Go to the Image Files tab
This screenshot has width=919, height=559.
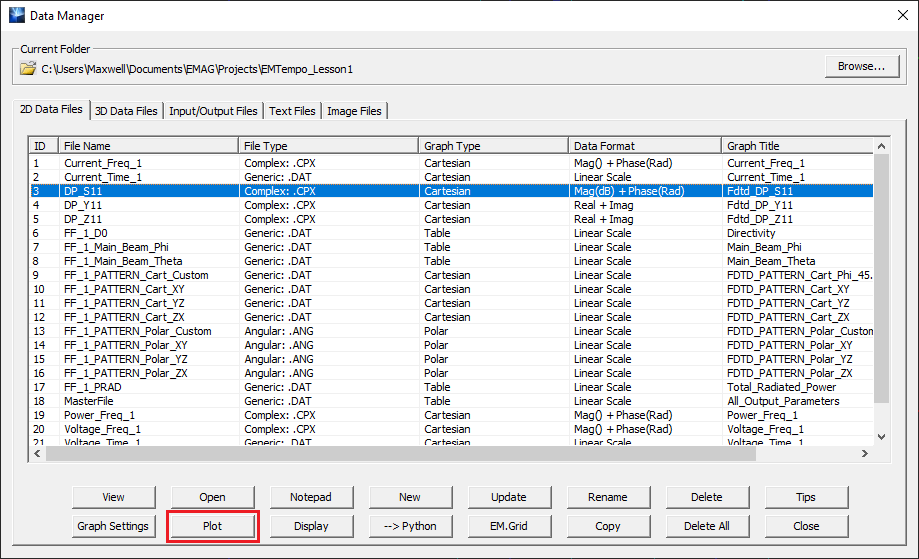tap(353, 111)
